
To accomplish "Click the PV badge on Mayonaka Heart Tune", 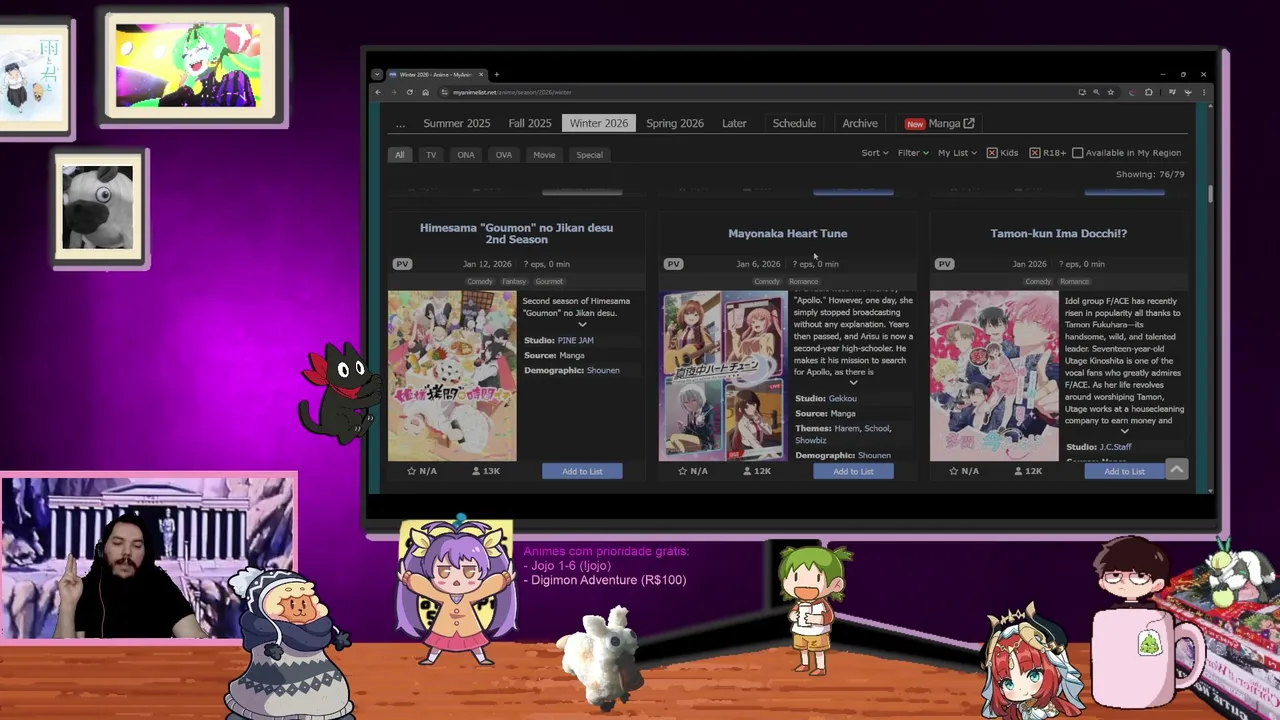I will pyautogui.click(x=673, y=264).
